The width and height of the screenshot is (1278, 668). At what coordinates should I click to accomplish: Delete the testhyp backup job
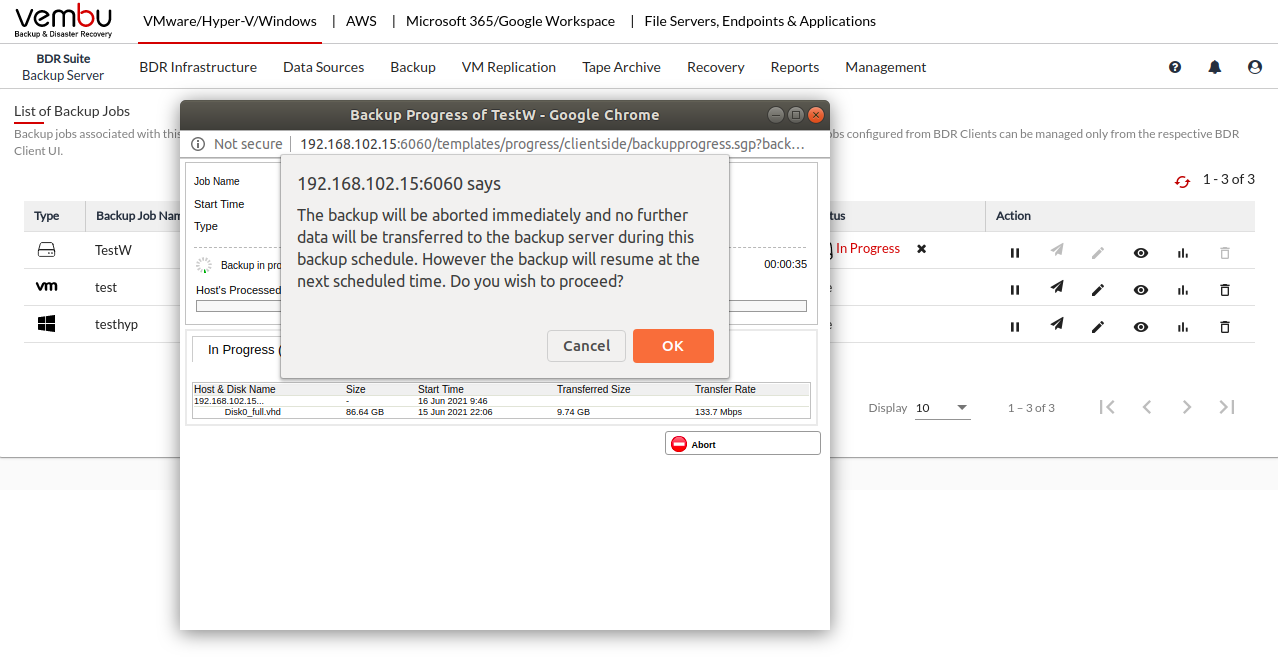click(x=1225, y=327)
